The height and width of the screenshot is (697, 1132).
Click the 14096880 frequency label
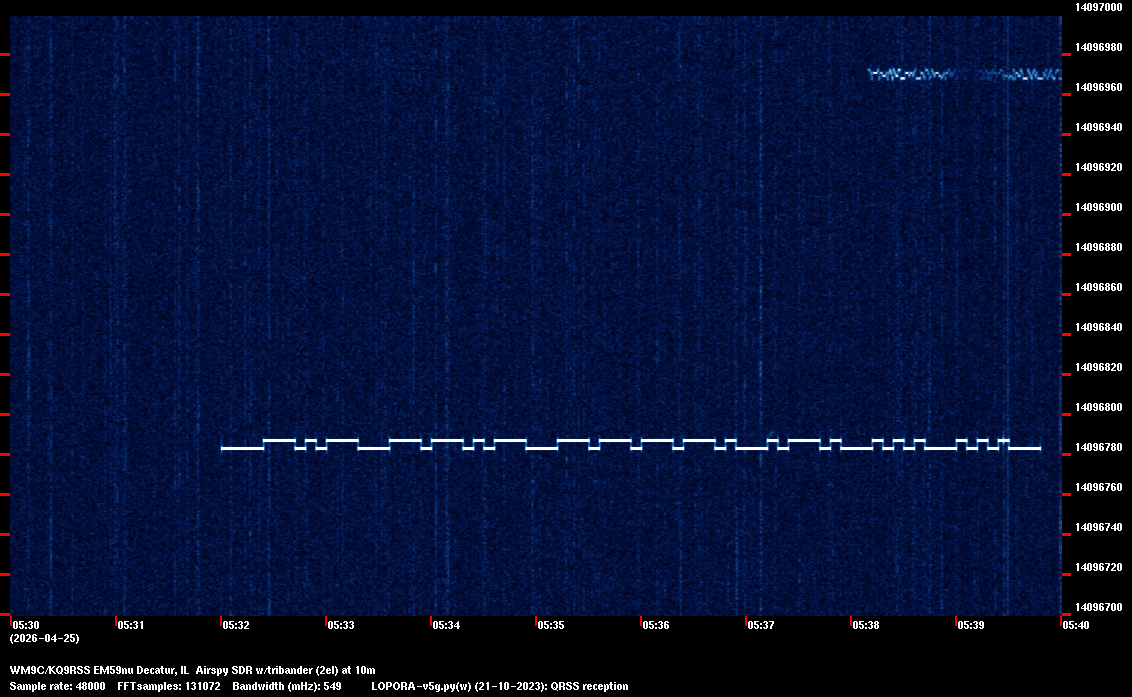1098,247
